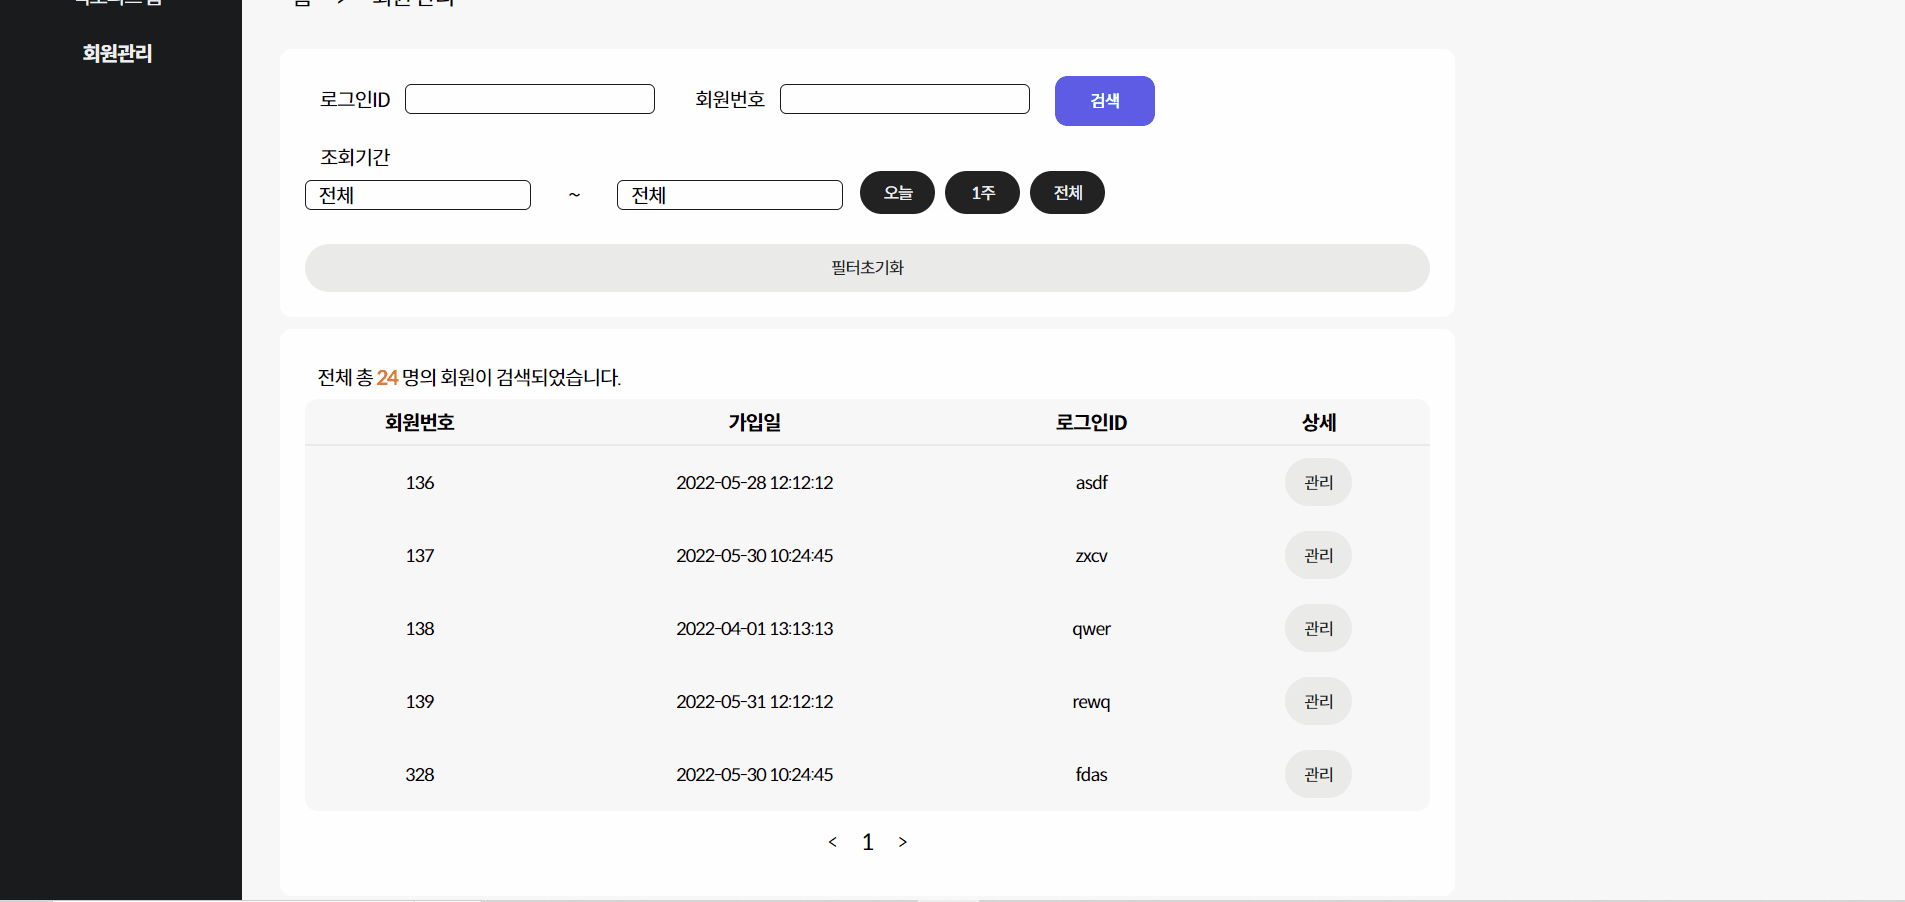Viewport: 1905px width, 902px height.
Task: Click login ID asdf
Action: 1091,482
